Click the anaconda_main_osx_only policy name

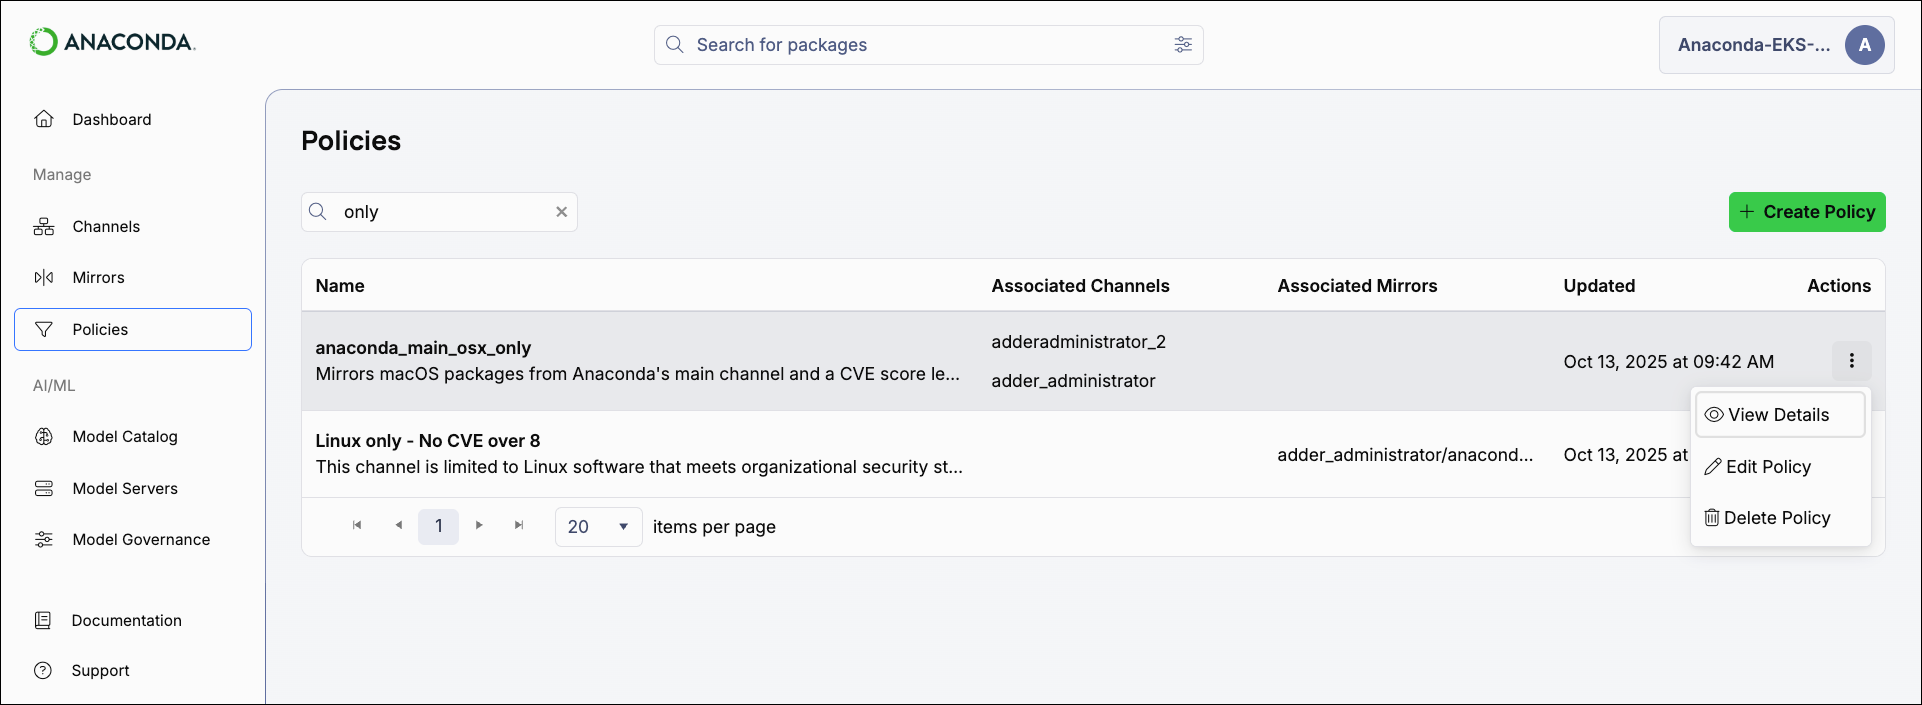coord(423,348)
